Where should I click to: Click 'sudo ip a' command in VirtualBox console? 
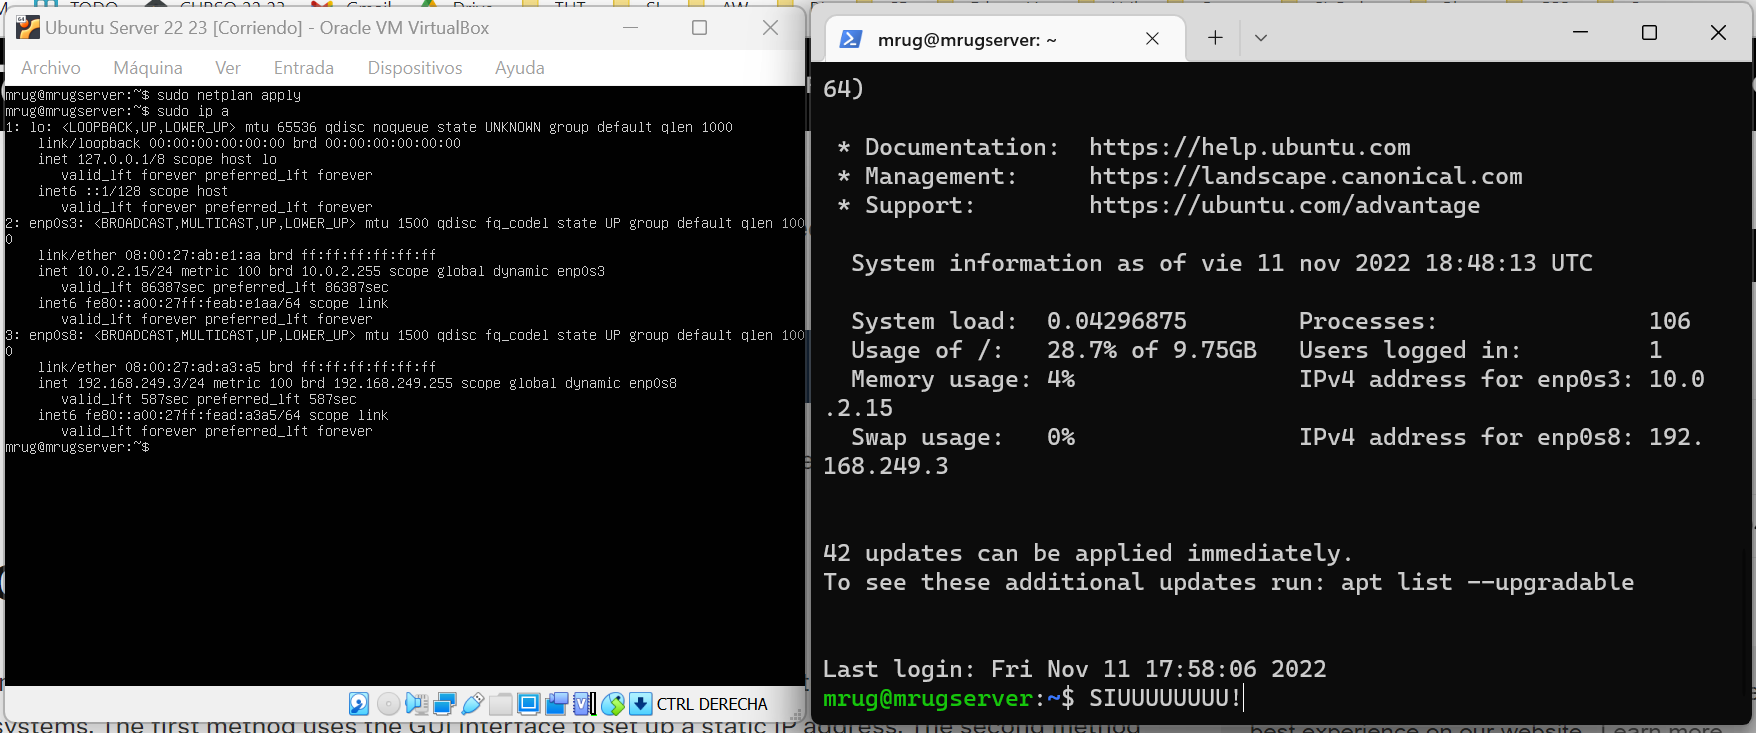tap(193, 111)
